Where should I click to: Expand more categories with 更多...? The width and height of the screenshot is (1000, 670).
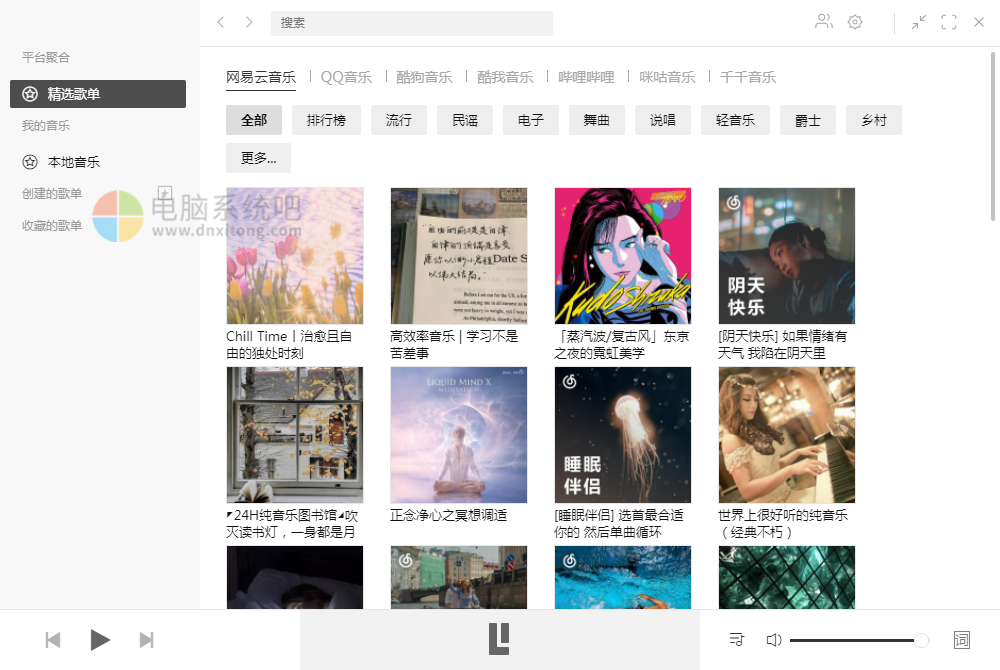point(258,157)
